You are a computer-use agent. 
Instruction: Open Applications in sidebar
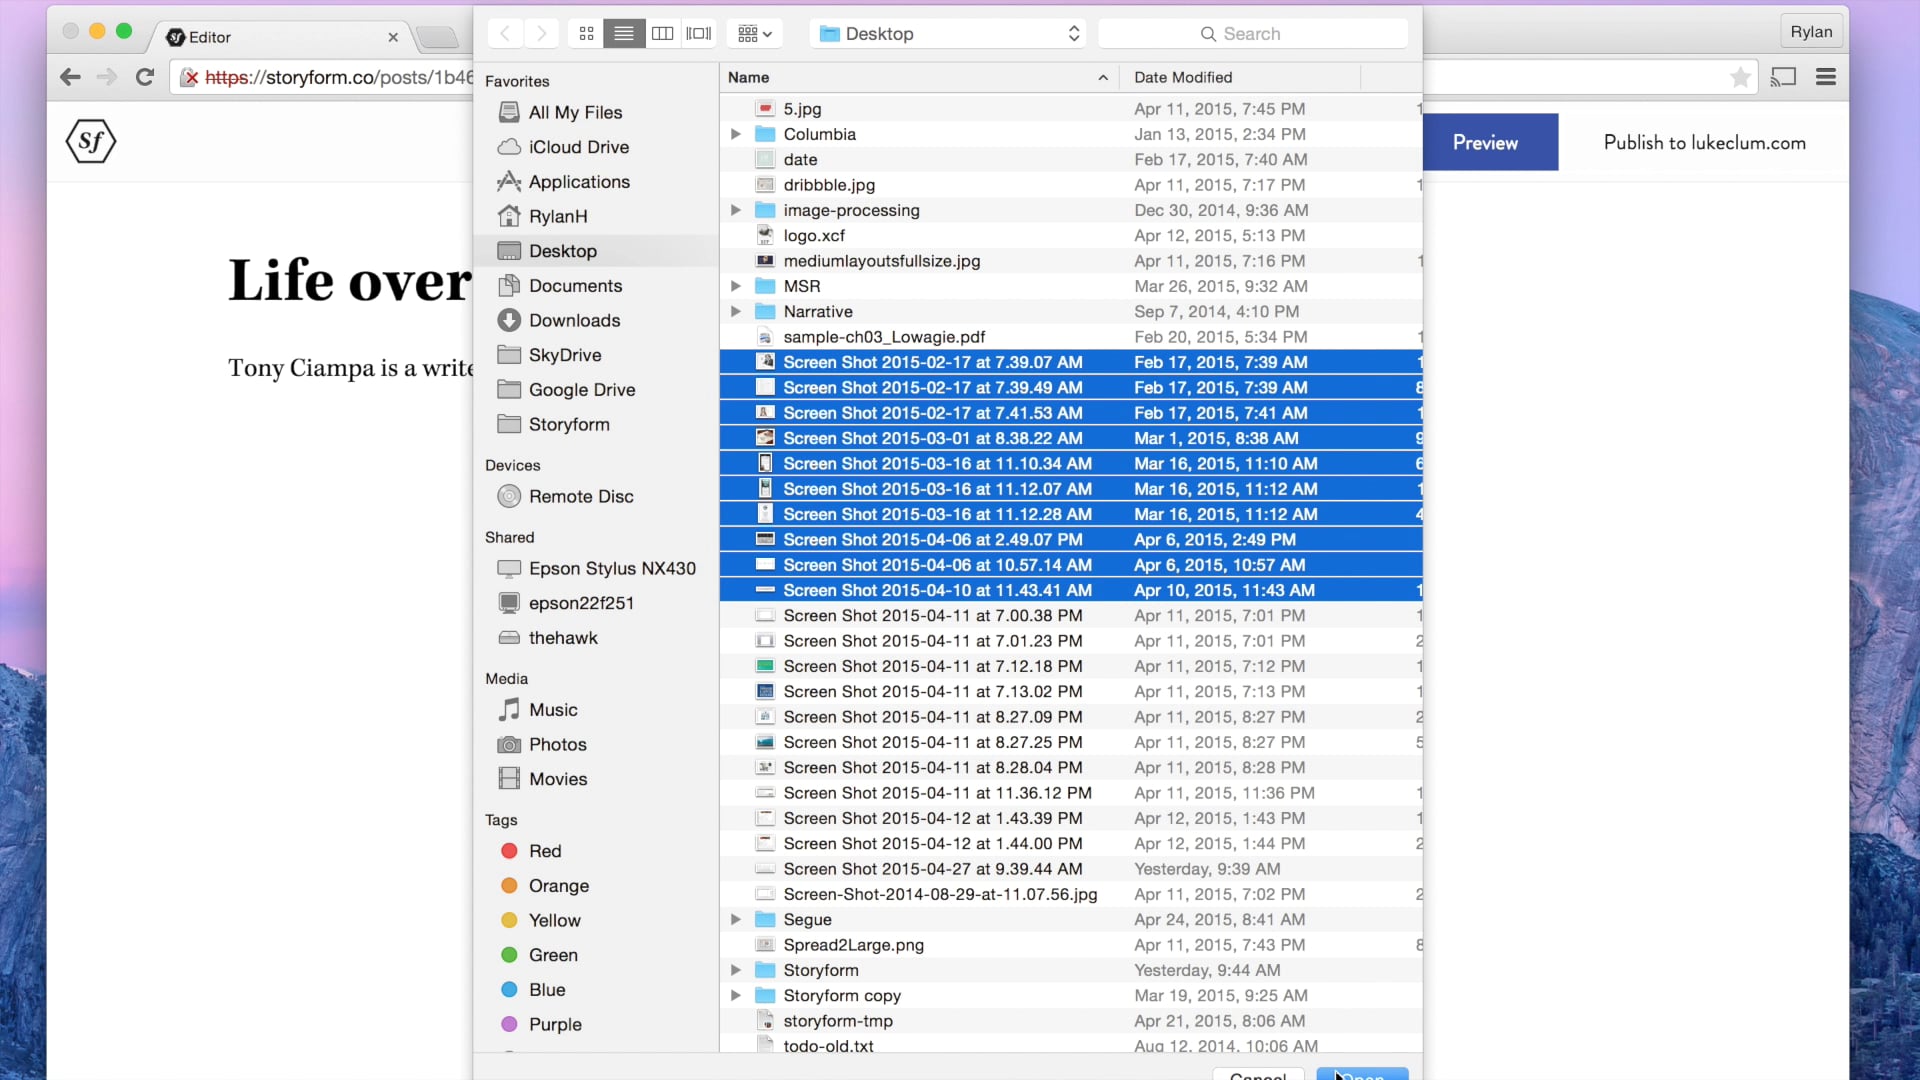point(597,182)
